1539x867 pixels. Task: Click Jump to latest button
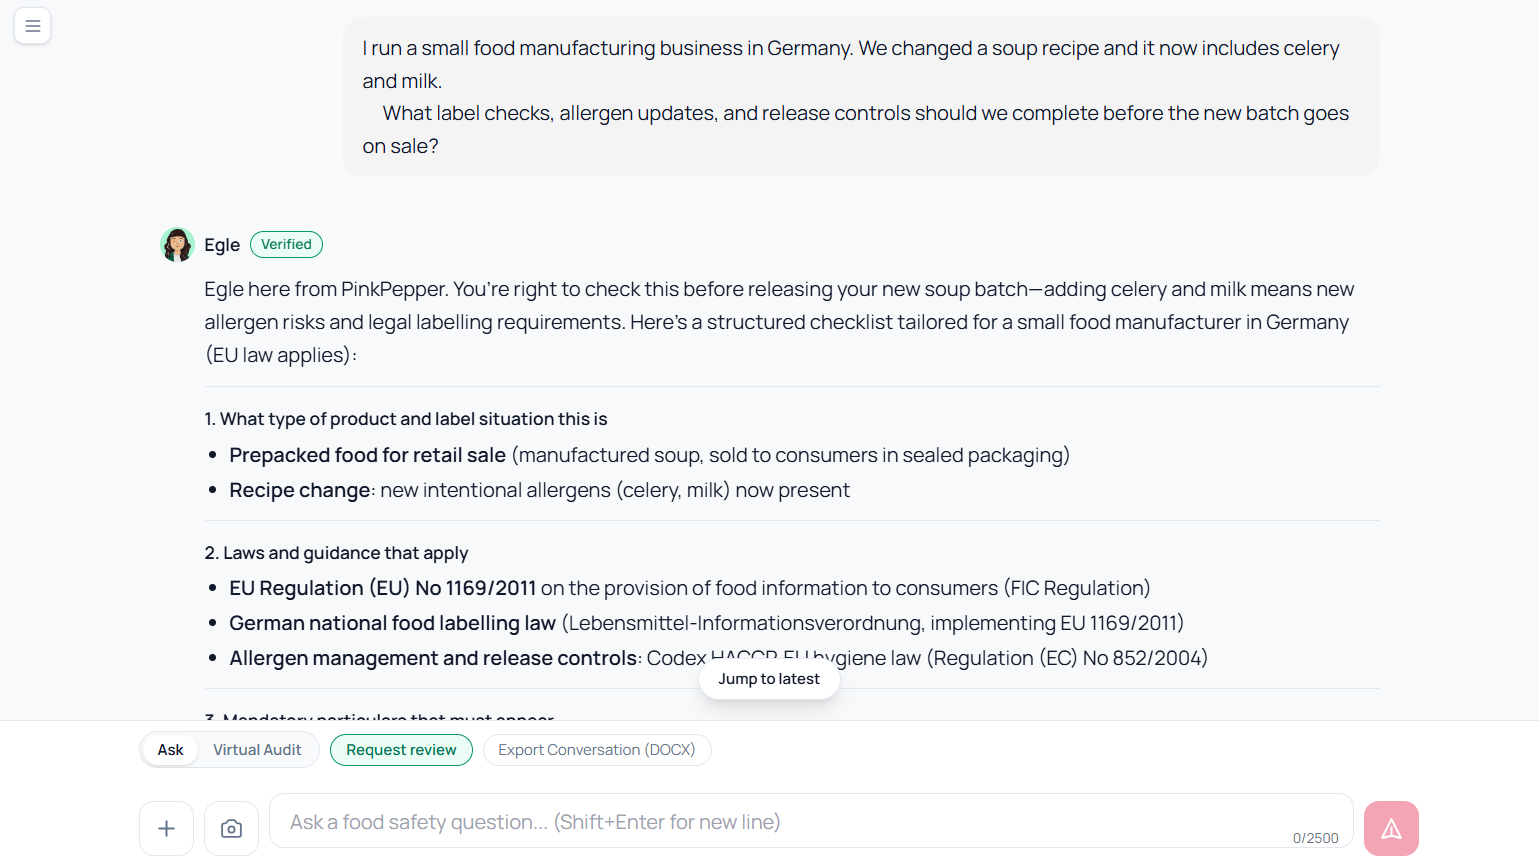[768, 679]
